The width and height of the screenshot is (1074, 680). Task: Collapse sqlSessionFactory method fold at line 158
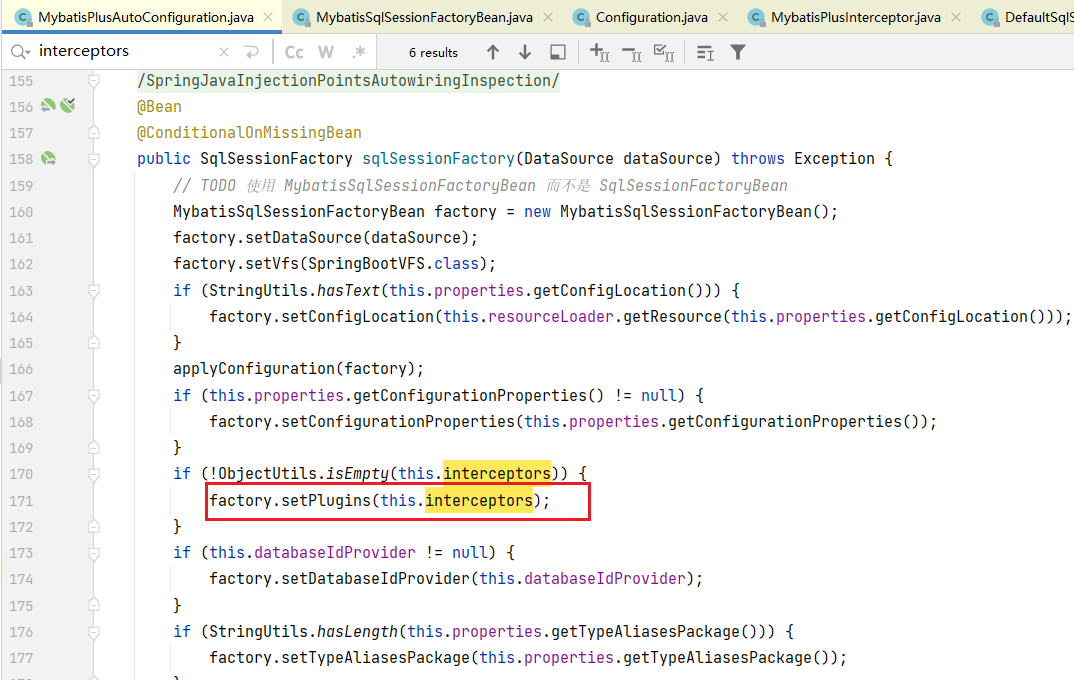tap(93, 159)
